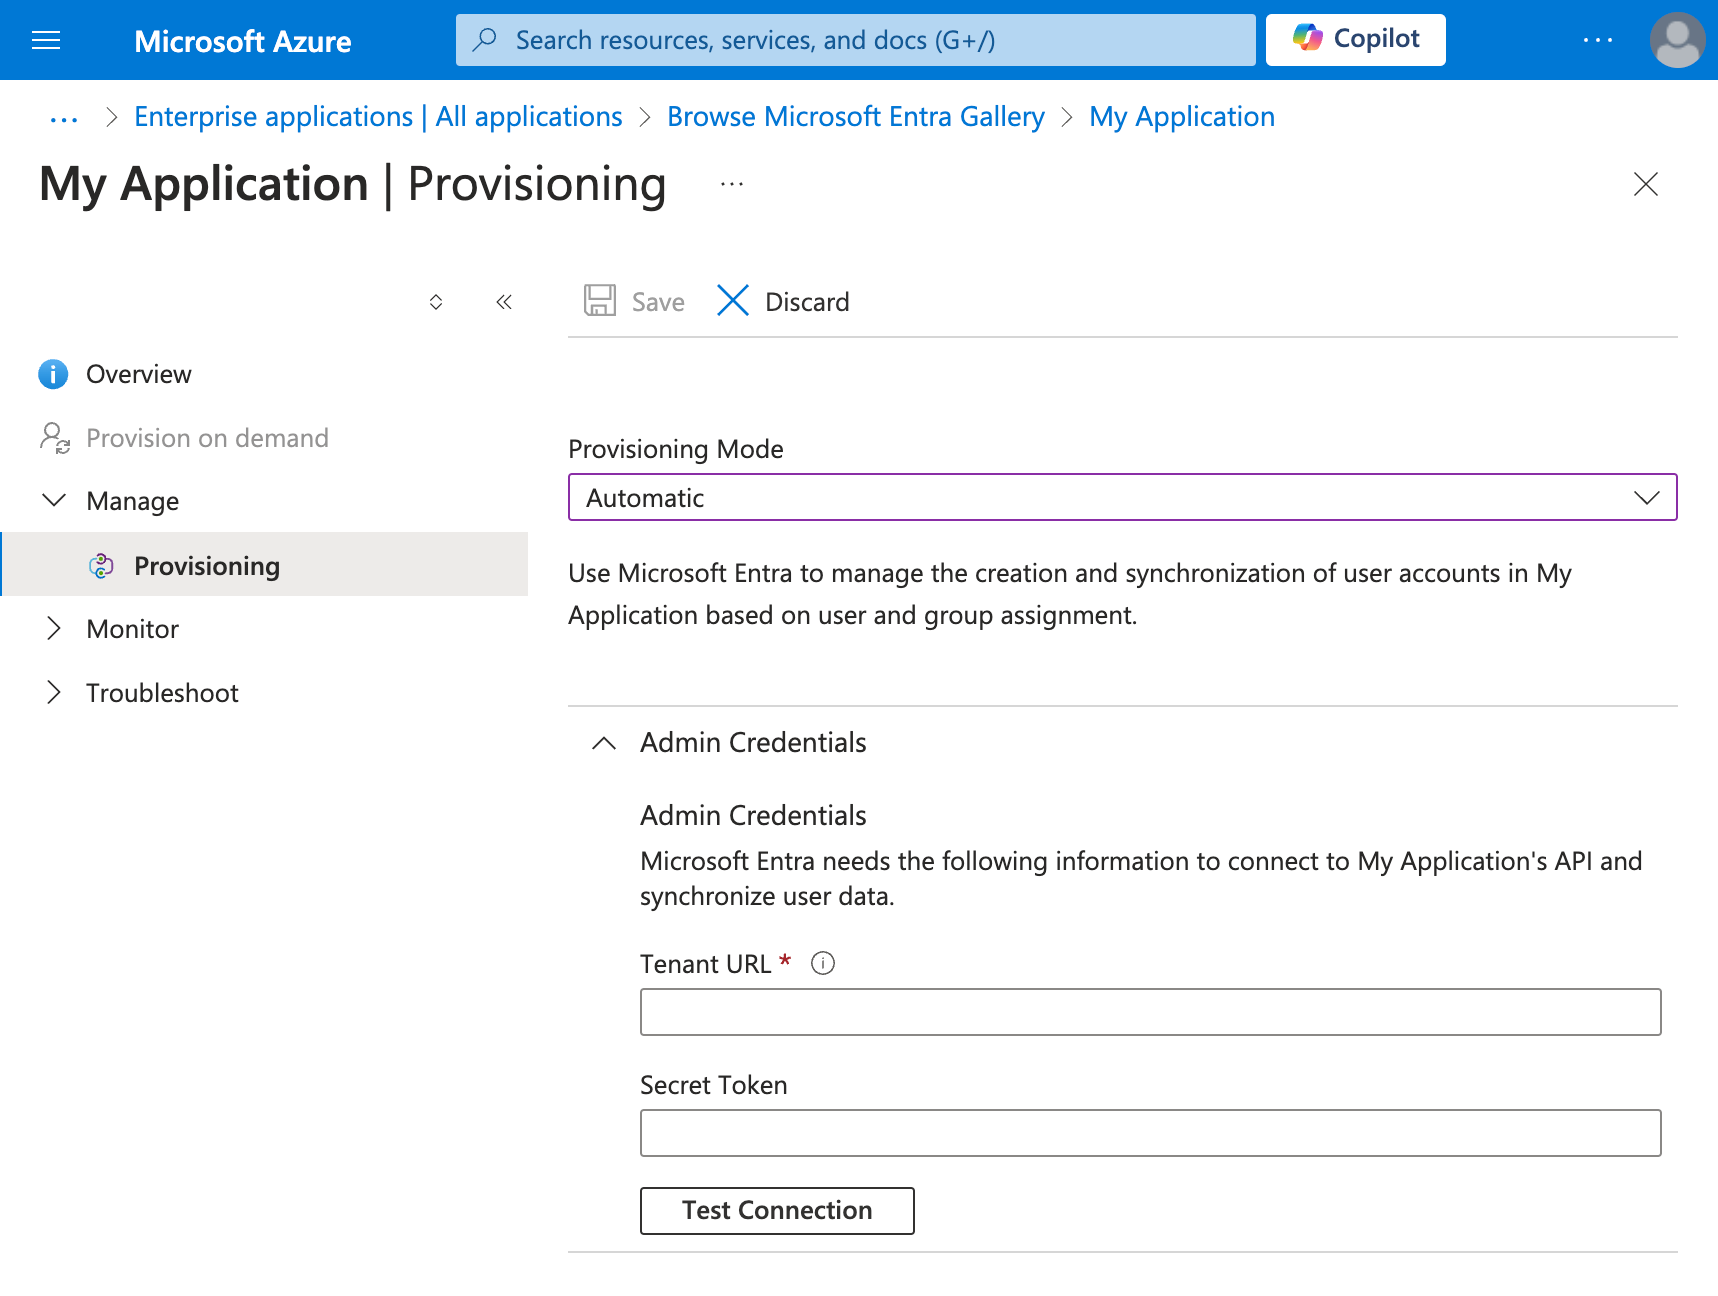This screenshot has width=1718, height=1296.
Task: Open the top bar ellipsis menu
Action: coord(1597,40)
